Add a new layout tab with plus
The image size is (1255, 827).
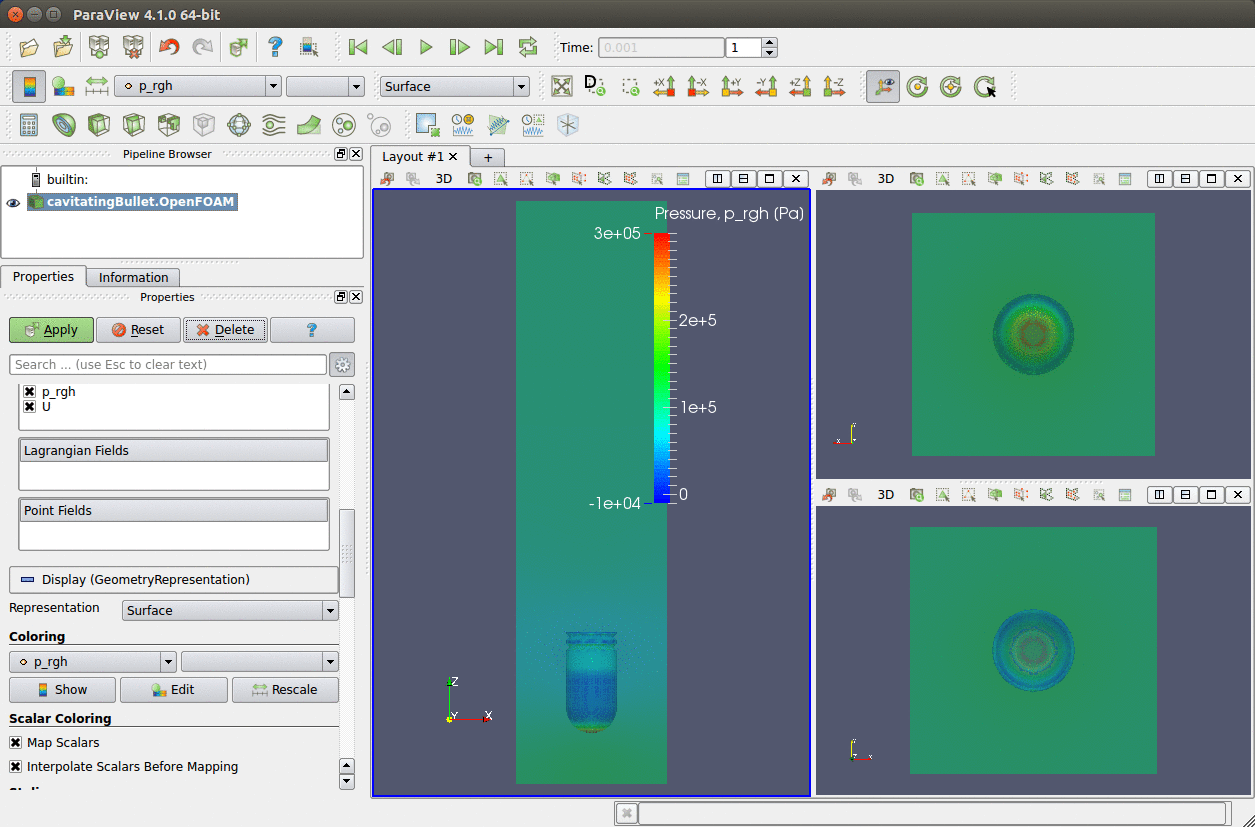(x=488, y=157)
